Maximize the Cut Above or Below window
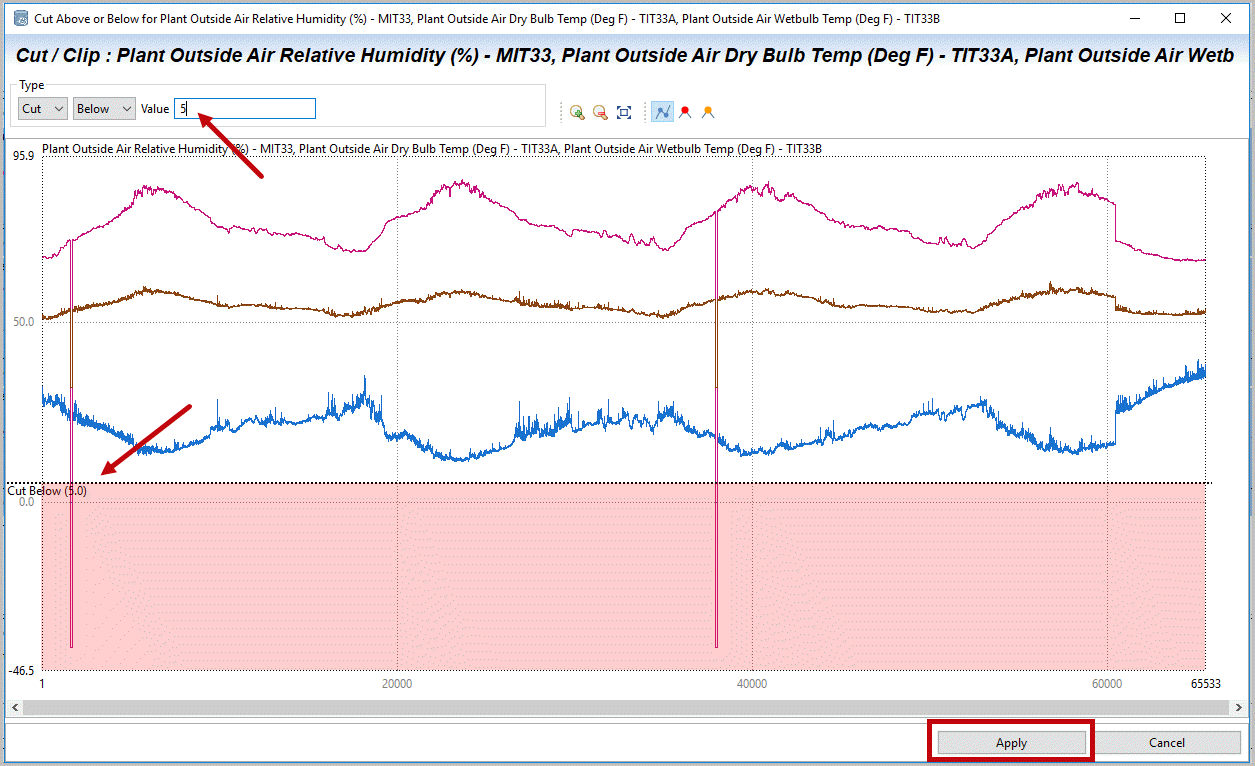Viewport: 1255px width, 766px height. click(1180, 19)
